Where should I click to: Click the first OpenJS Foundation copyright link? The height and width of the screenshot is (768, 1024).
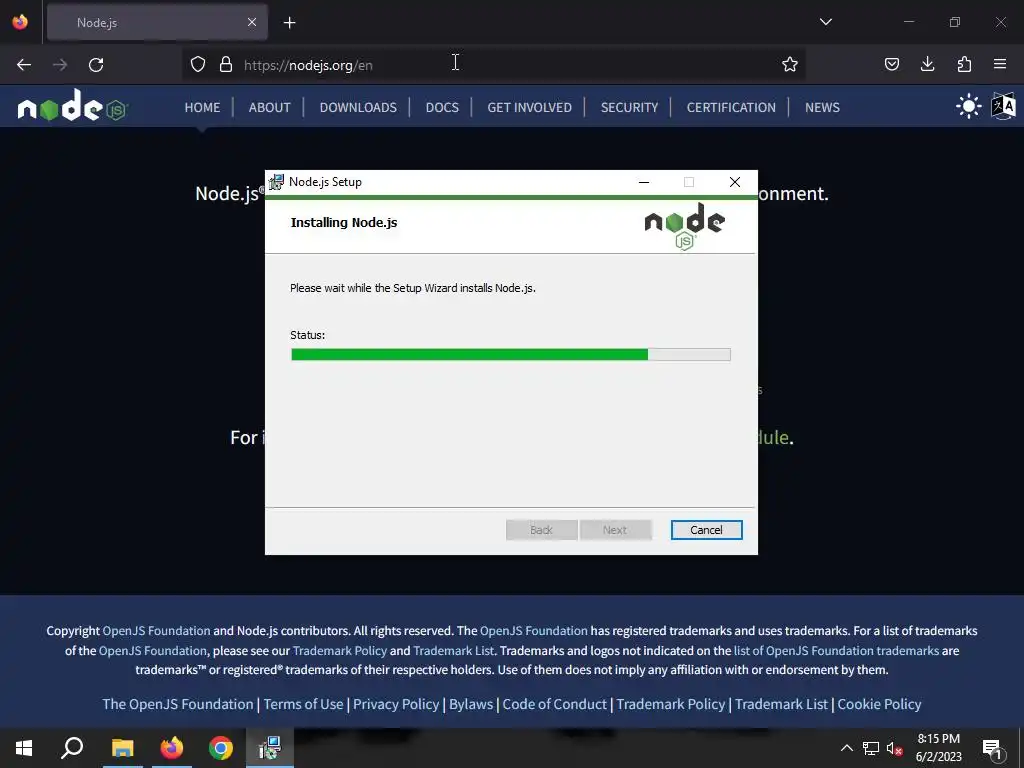[x=157, y=631]
